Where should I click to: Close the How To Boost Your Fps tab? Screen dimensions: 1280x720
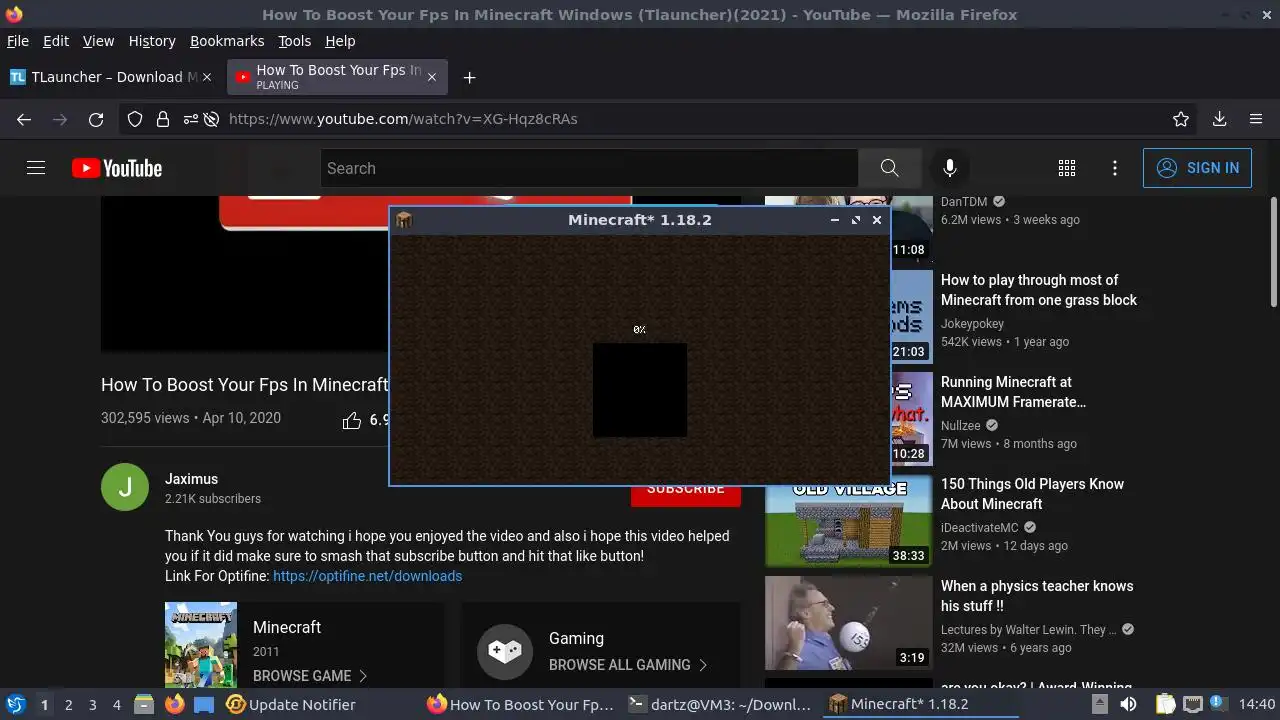pyautogui.click(x=432, y=77)
